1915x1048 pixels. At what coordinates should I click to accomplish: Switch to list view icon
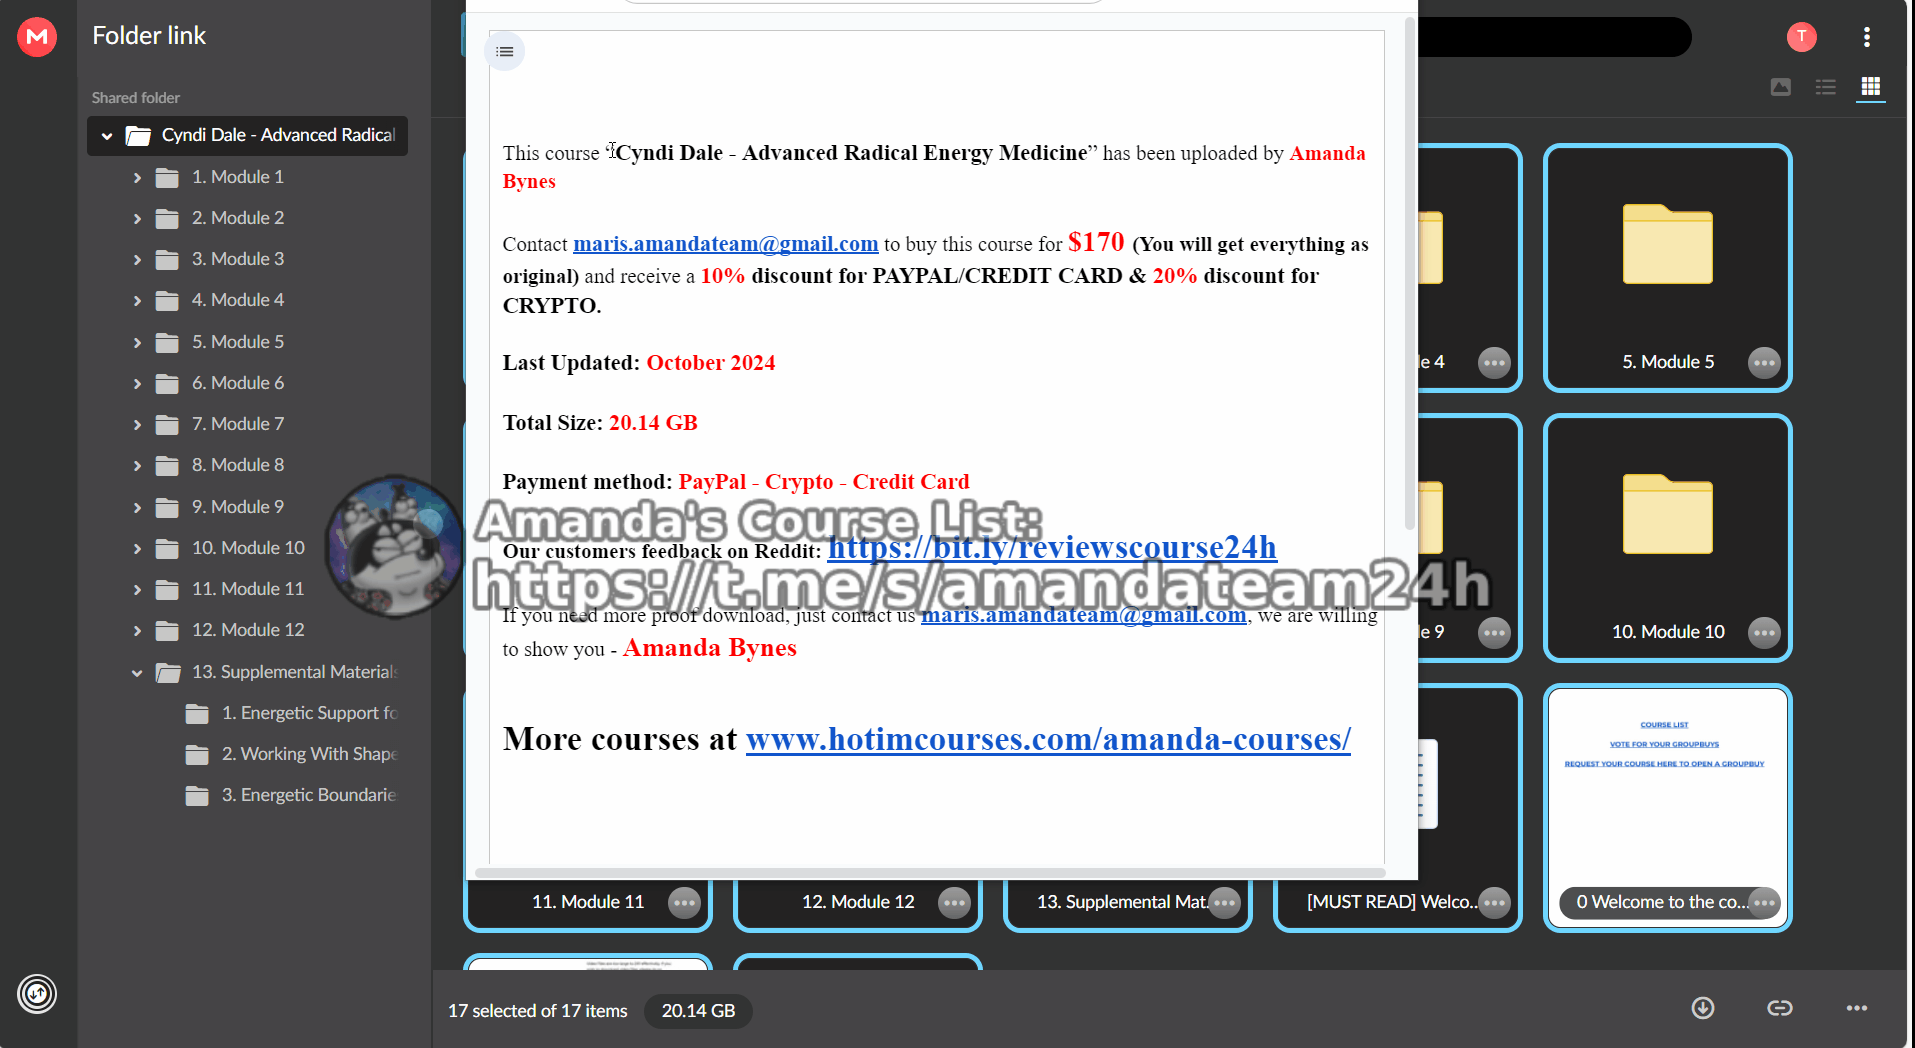point(1826,87)
